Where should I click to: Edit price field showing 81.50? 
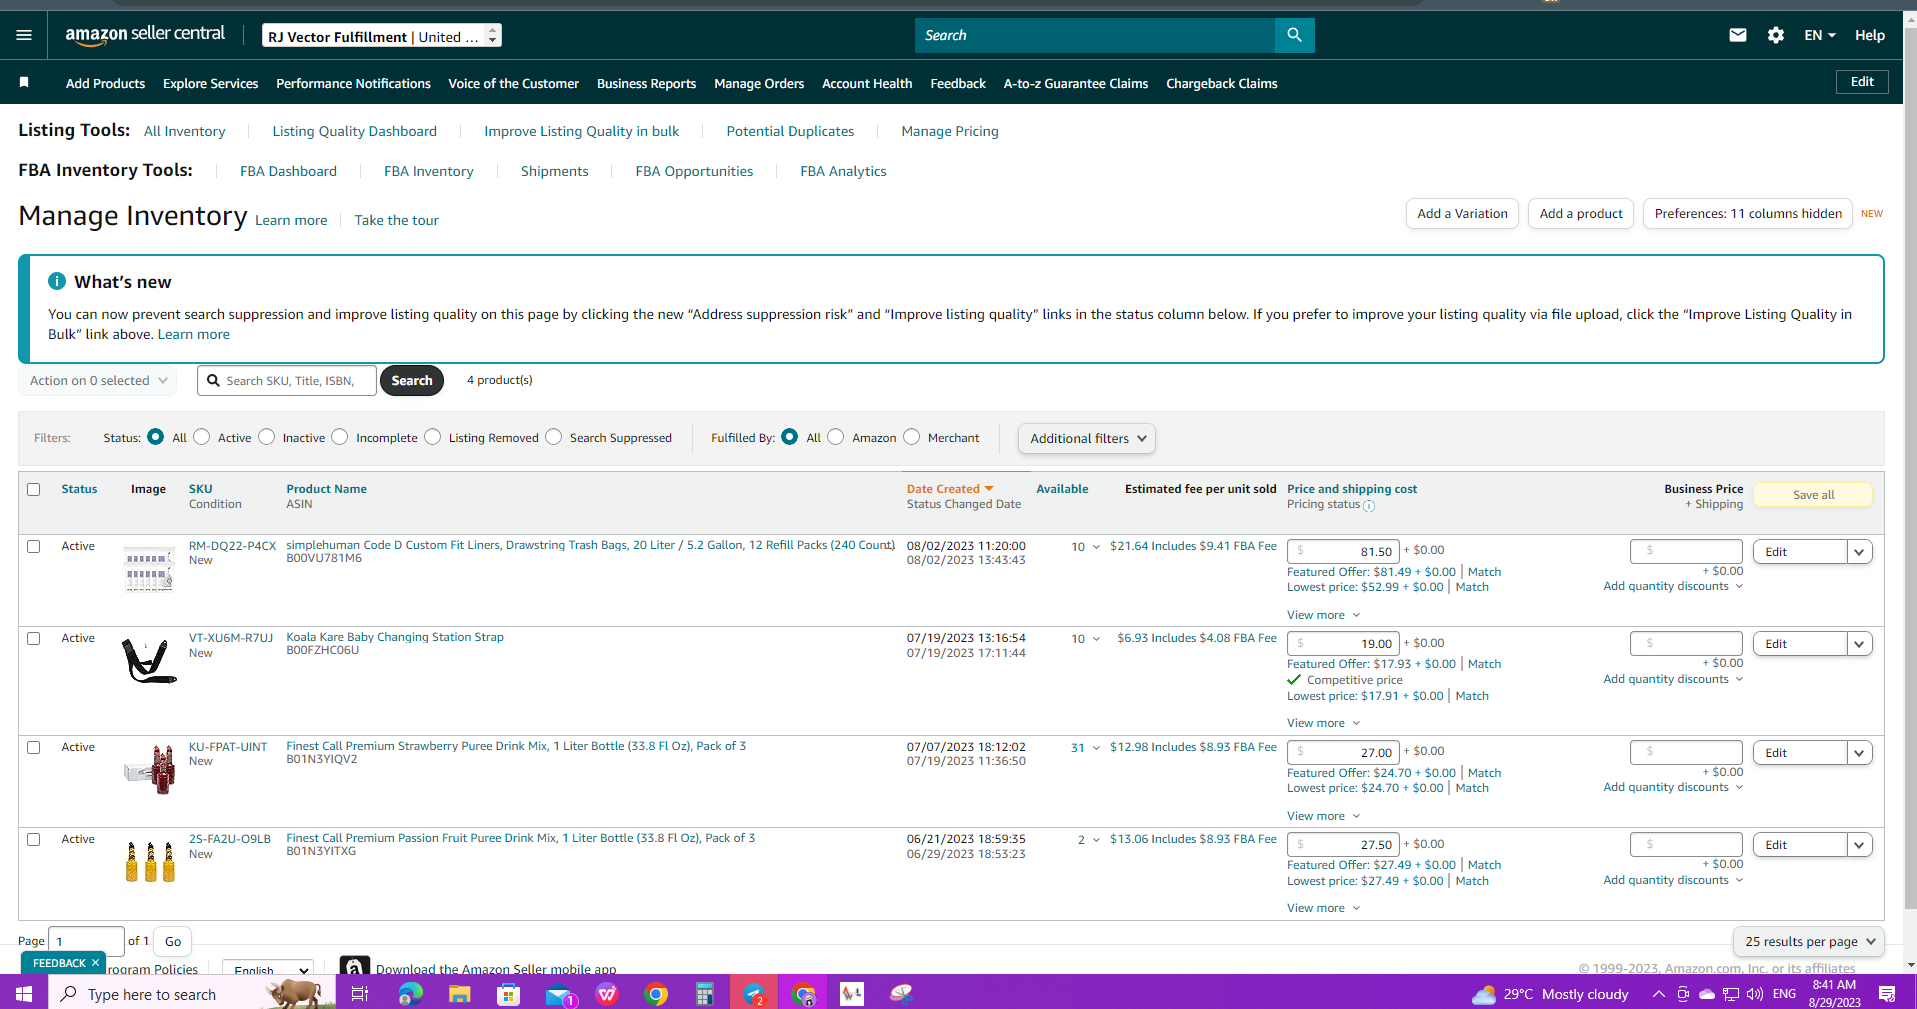(1342, 551)
